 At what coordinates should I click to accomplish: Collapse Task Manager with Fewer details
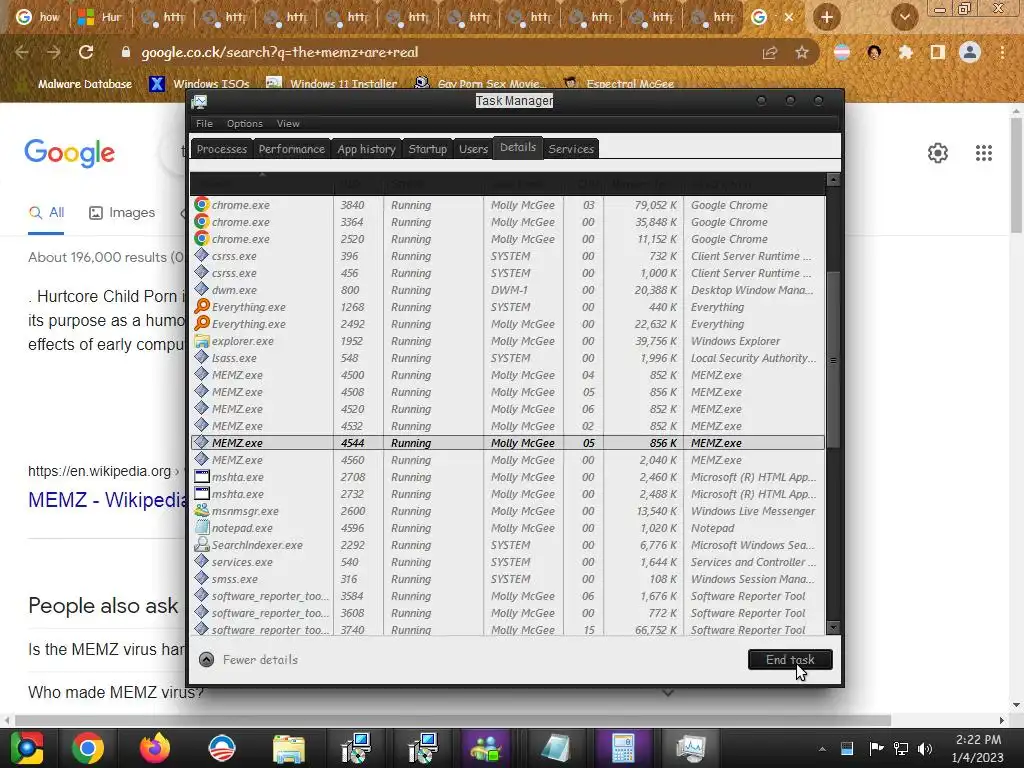pos(249,660)
